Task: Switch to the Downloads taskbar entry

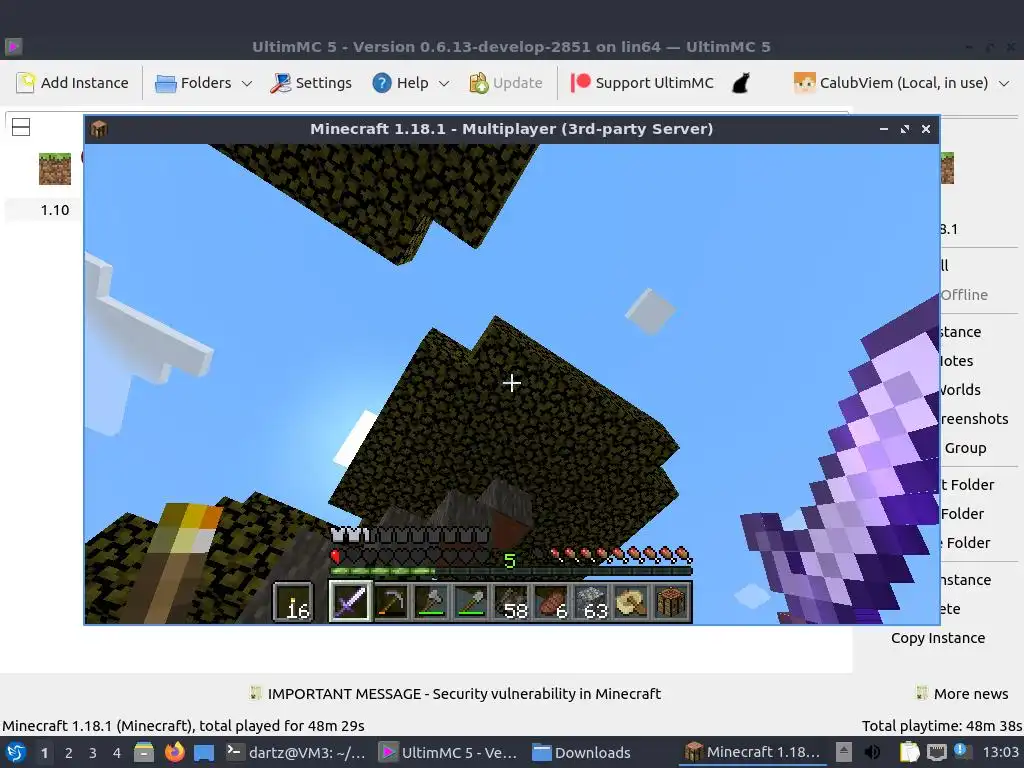Action: pos(581,752)
